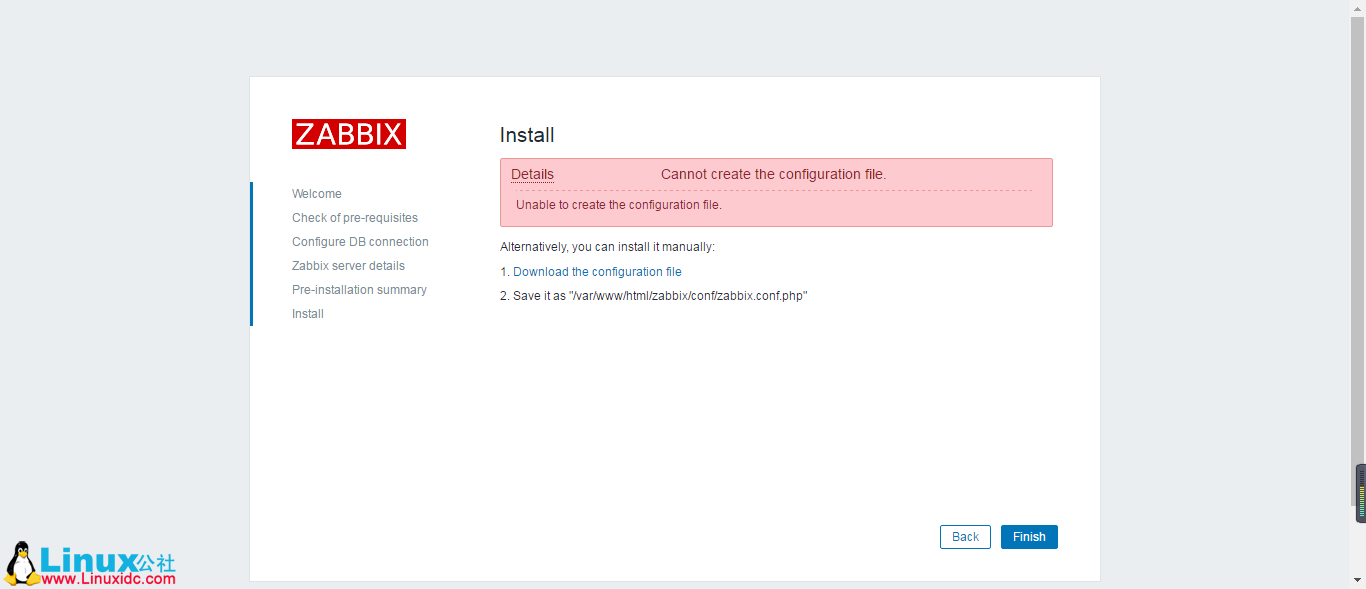Expand the Details error section
Image resolution: width=1366 pixels, height=589 pixels.
[531, 174]
